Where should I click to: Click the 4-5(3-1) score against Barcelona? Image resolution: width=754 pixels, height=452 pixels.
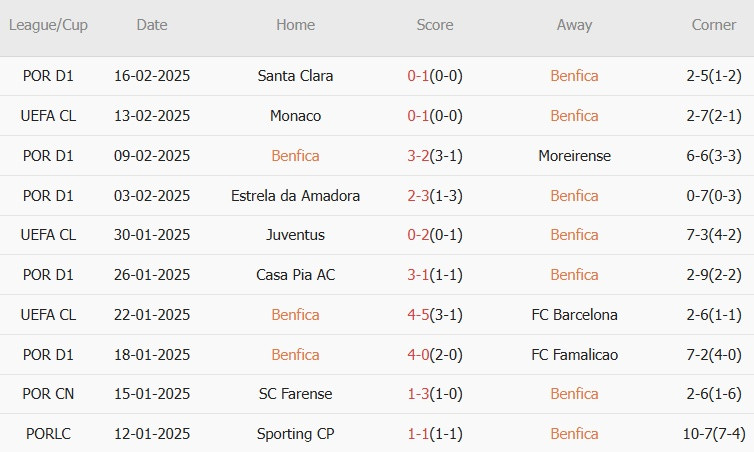435,314
